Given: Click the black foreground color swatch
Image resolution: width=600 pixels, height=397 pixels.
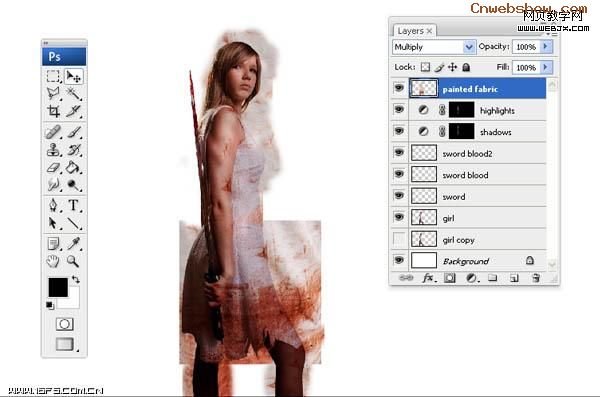Looking at the screenshot, I should click(x=58, y=287).
